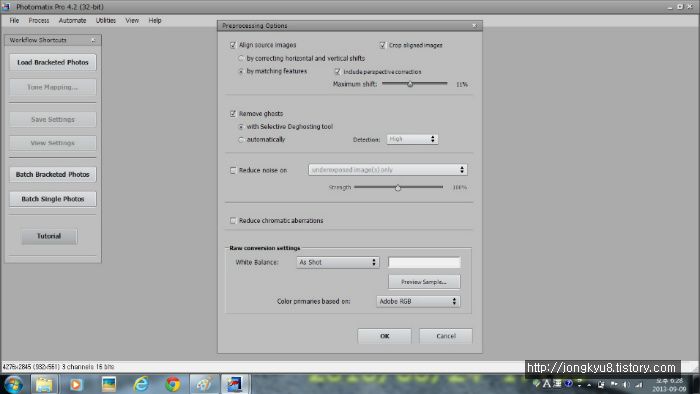Open the Windows Start menu orb
Viewport: 700px width, 394px height.
click(x=13, y=385)
